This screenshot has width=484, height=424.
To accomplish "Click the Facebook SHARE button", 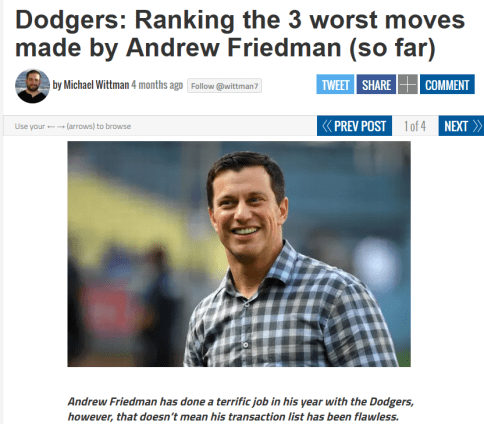I will pyautogui.click(x=376, y=84).
